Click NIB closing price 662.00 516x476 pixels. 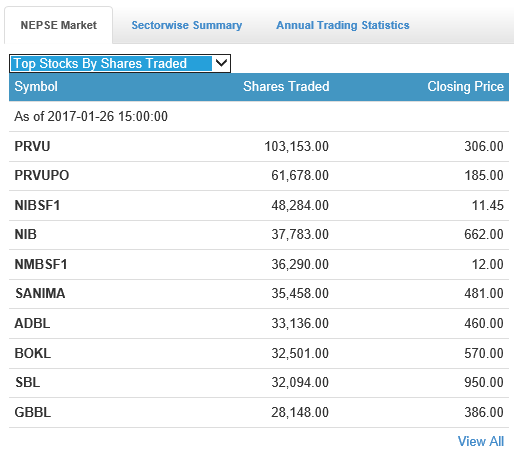pyautogui.click(x=484, y=234)
